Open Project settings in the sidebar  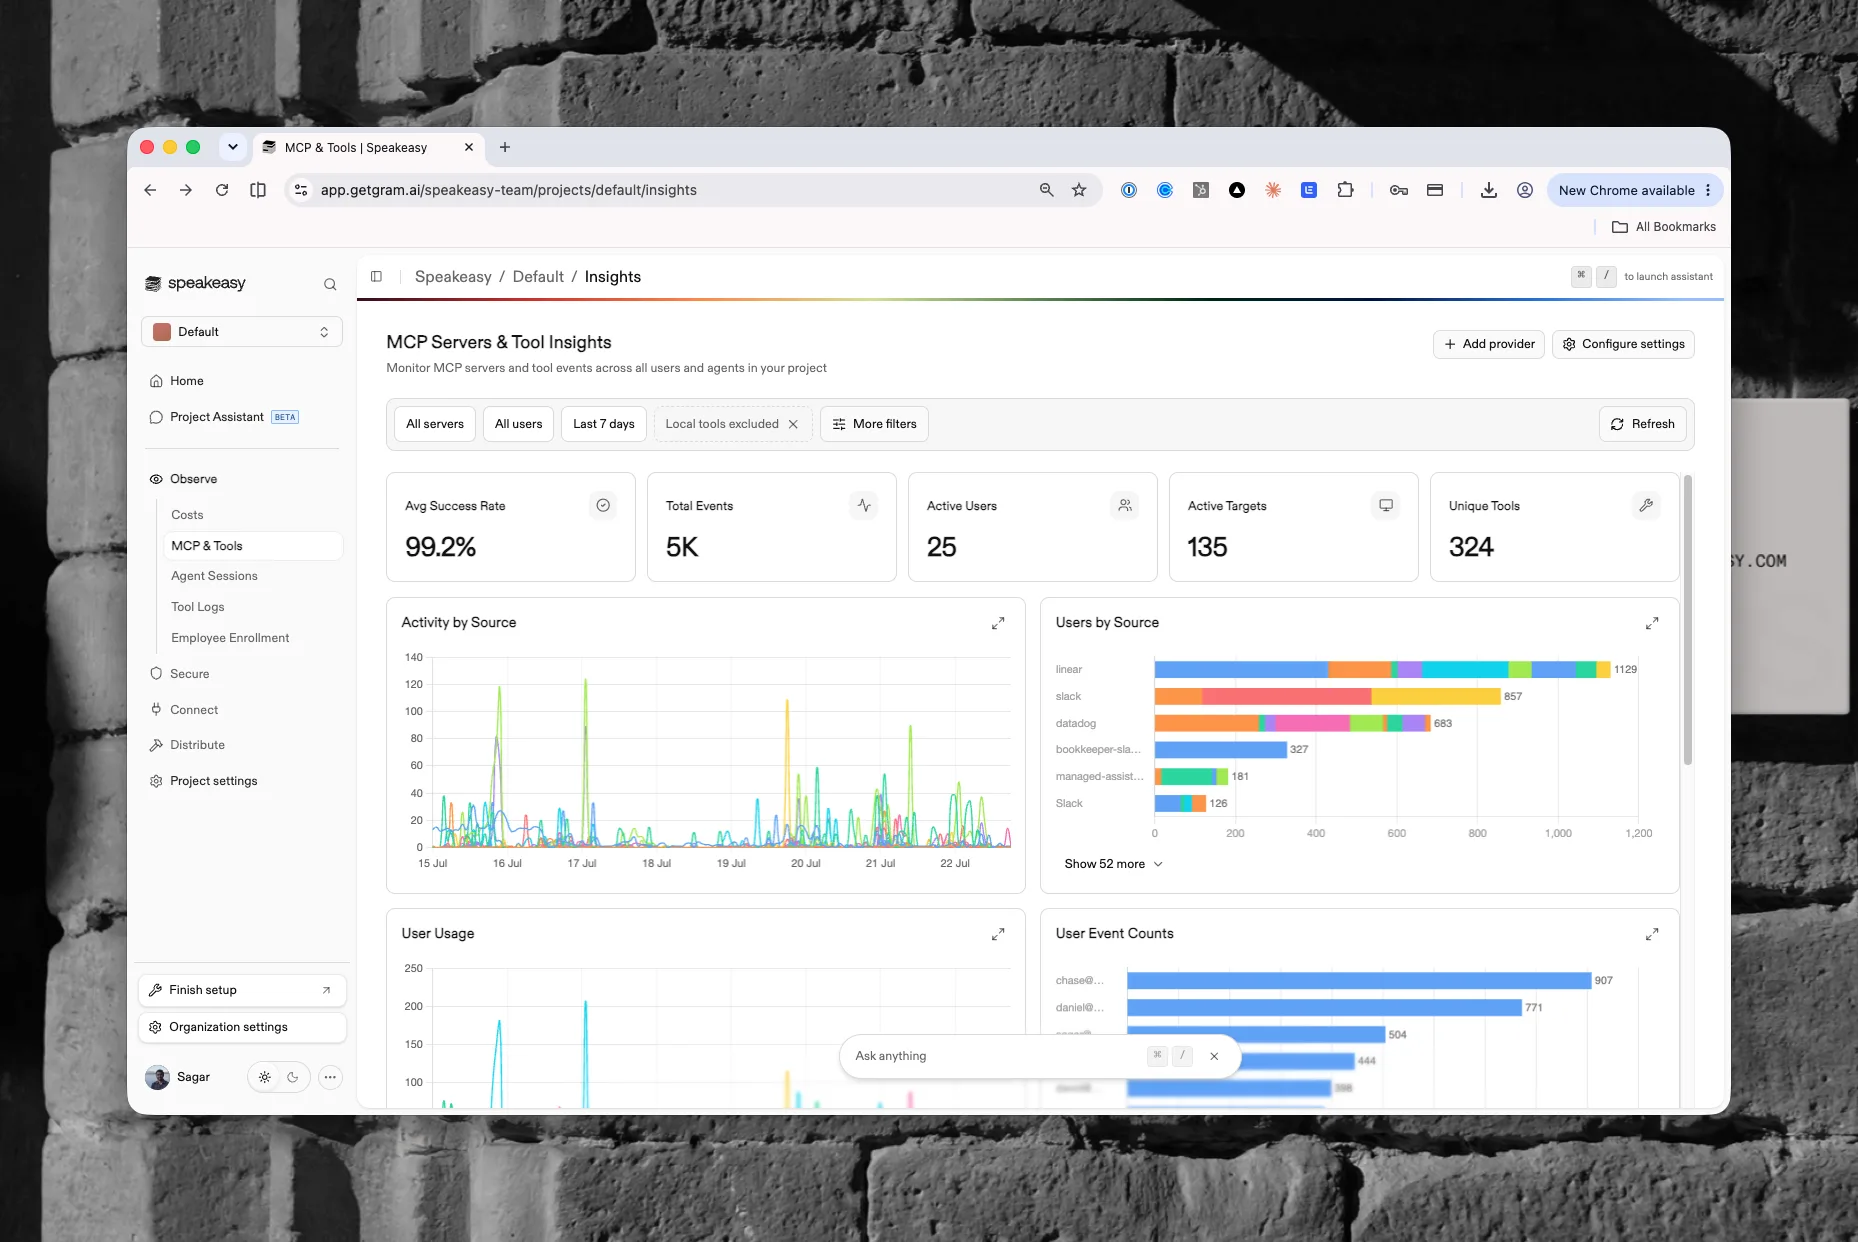tap(214, 781)
